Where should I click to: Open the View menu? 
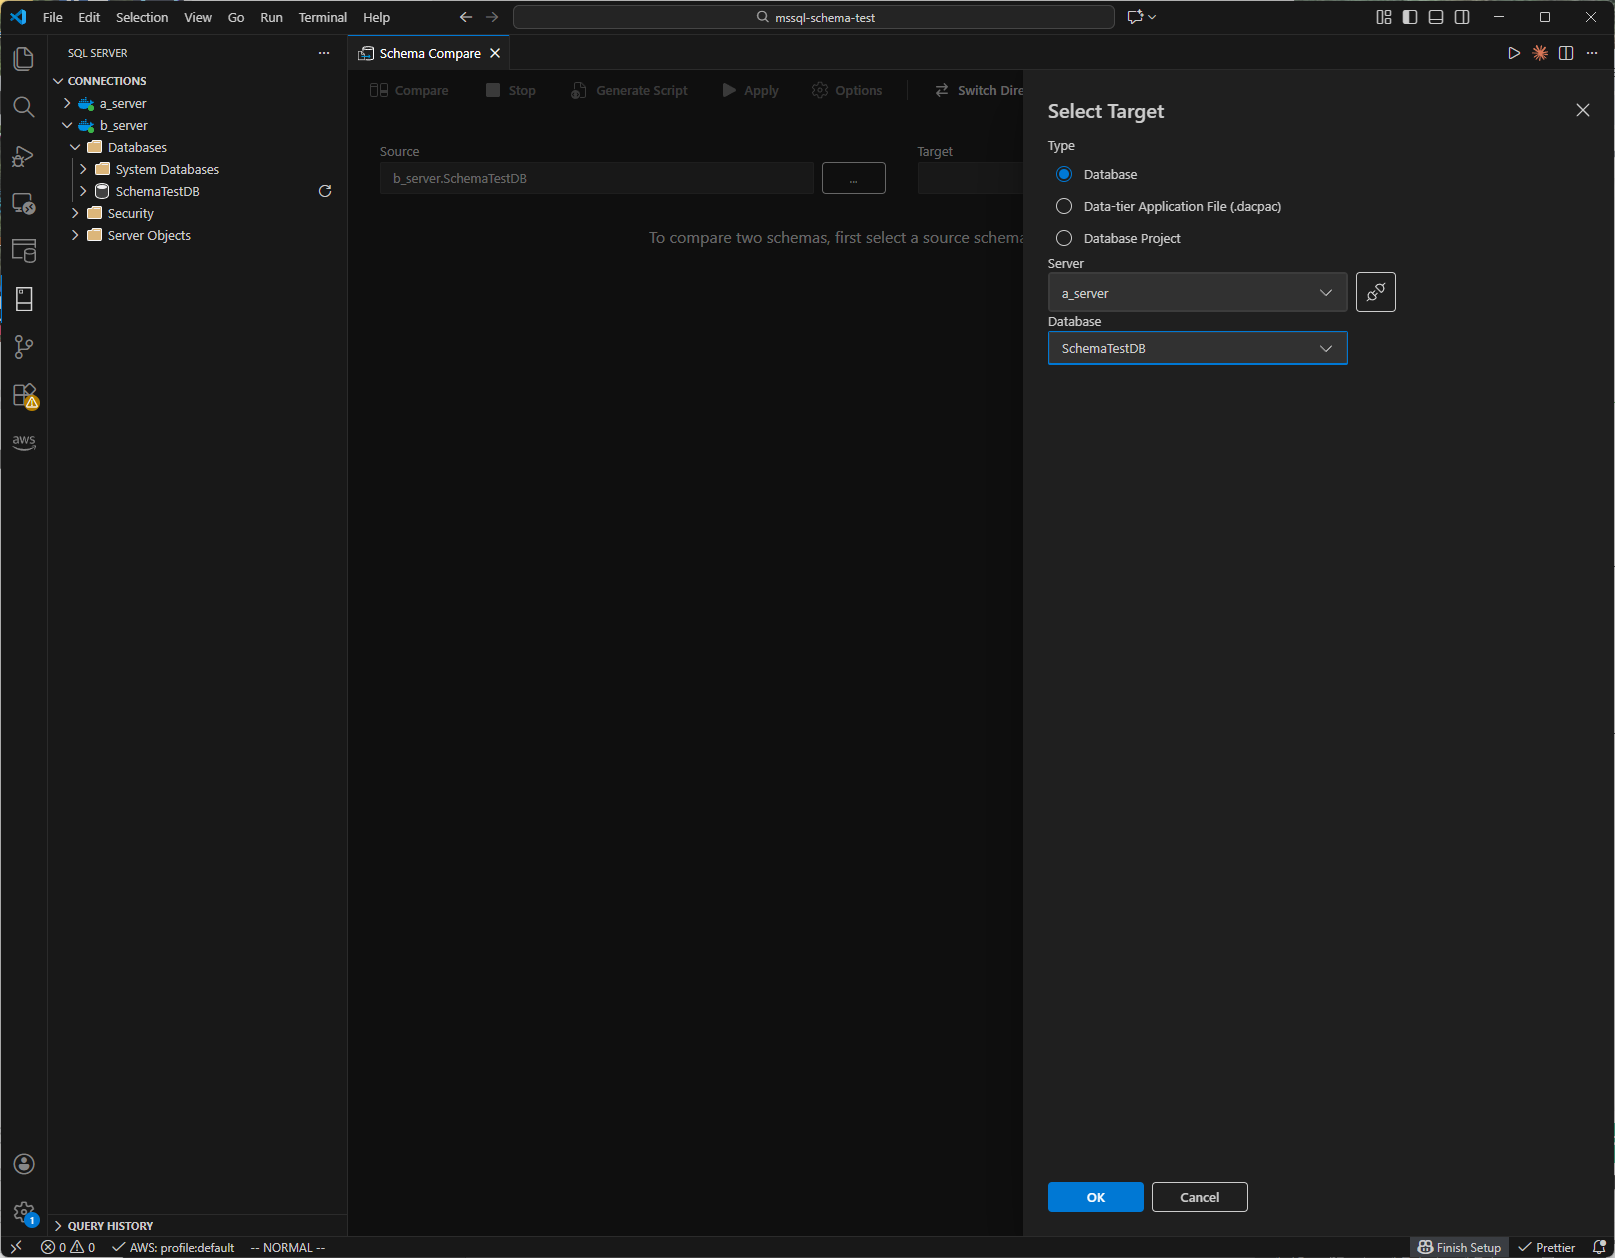(x=198, y=17)
